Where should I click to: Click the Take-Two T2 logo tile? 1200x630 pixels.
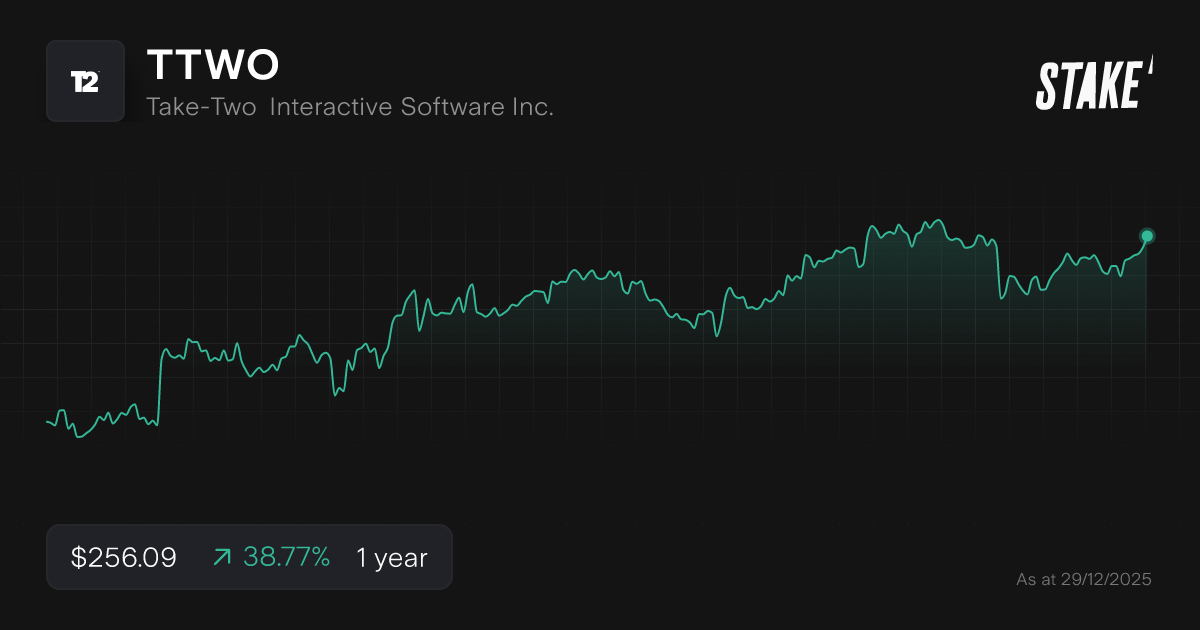85,81
